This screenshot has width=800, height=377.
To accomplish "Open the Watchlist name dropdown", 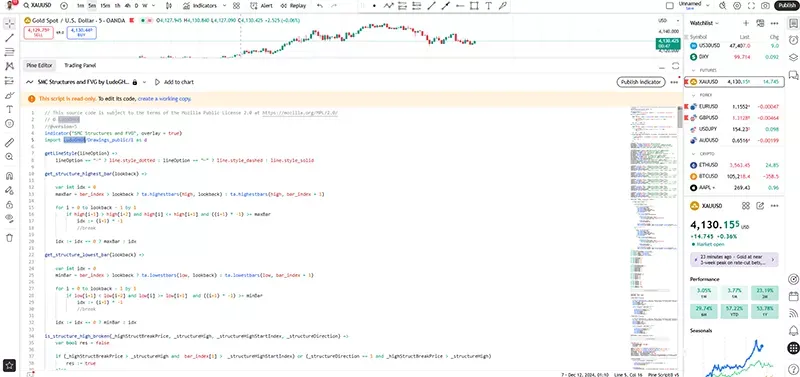I will click(x=705, y=23).
